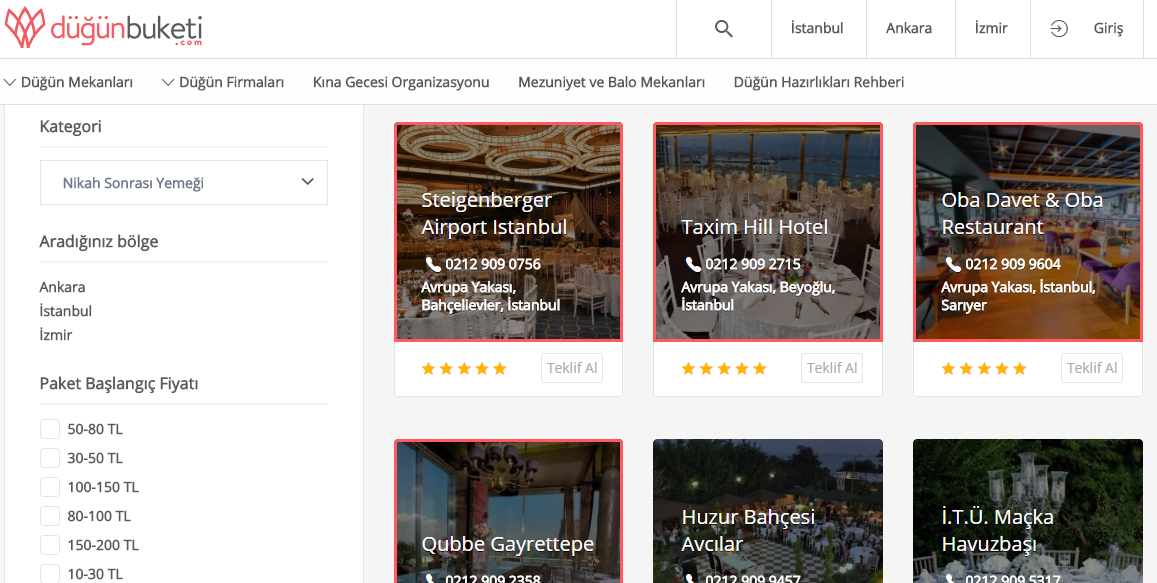
Task: Check the 50-80 TL price checkbox
Action: click(49, 429)
